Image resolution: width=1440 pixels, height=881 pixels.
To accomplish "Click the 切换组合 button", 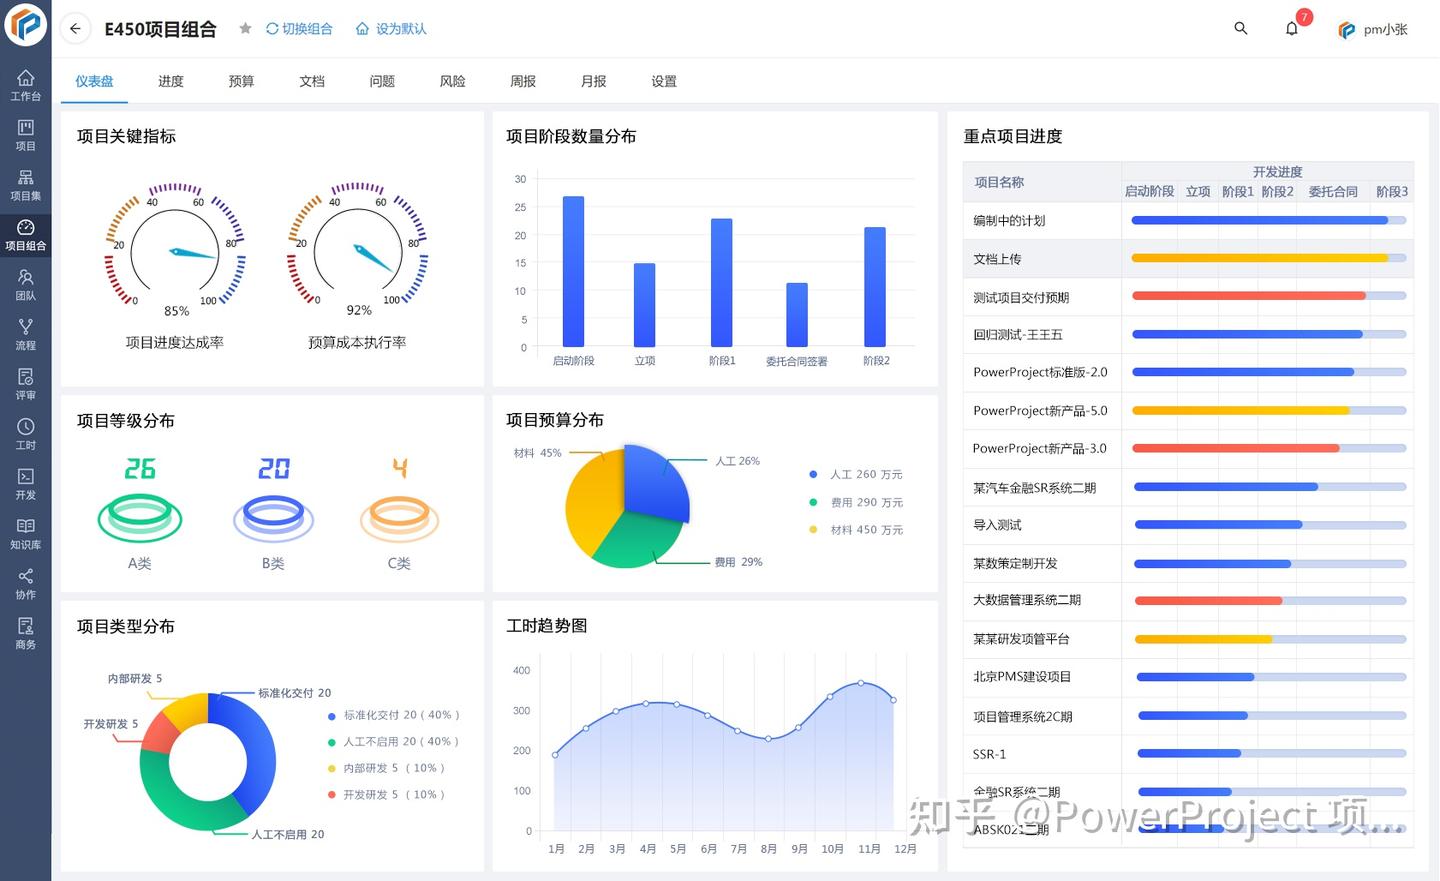I will 297,29.
